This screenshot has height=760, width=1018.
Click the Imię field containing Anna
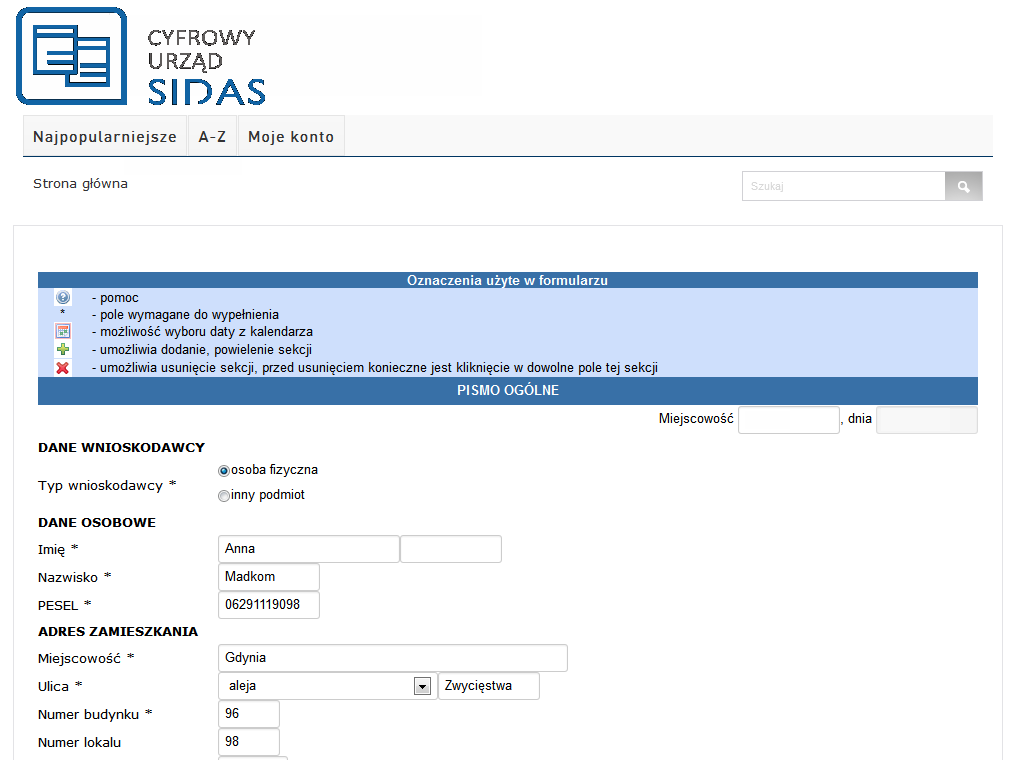pyautogui.click(x=308, y=549)
